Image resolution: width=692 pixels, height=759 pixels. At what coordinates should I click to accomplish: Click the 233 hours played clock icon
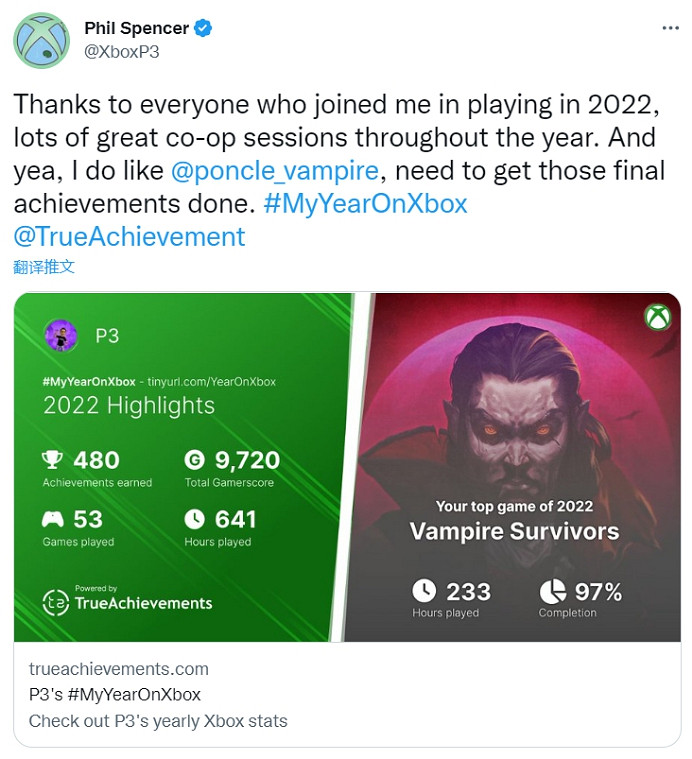coord(424,591)
